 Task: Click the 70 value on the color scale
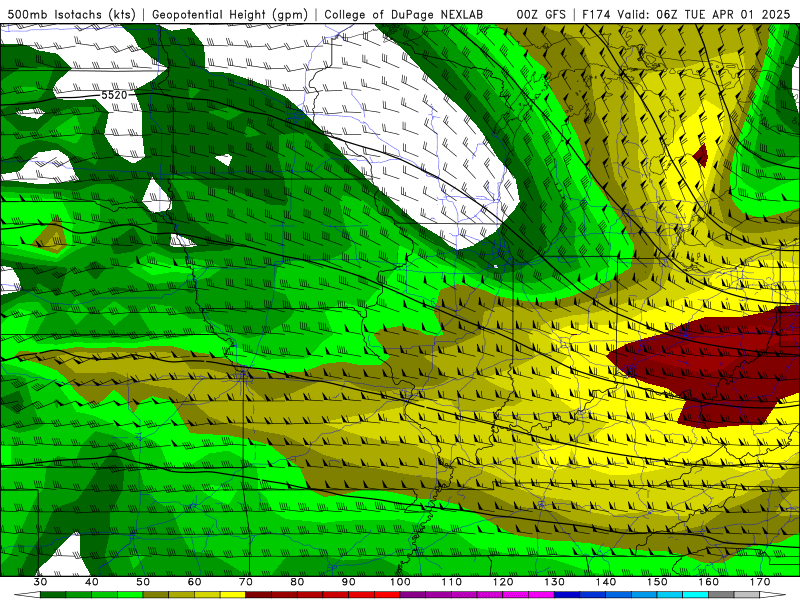pyautogui.click(x=246, y=582)
